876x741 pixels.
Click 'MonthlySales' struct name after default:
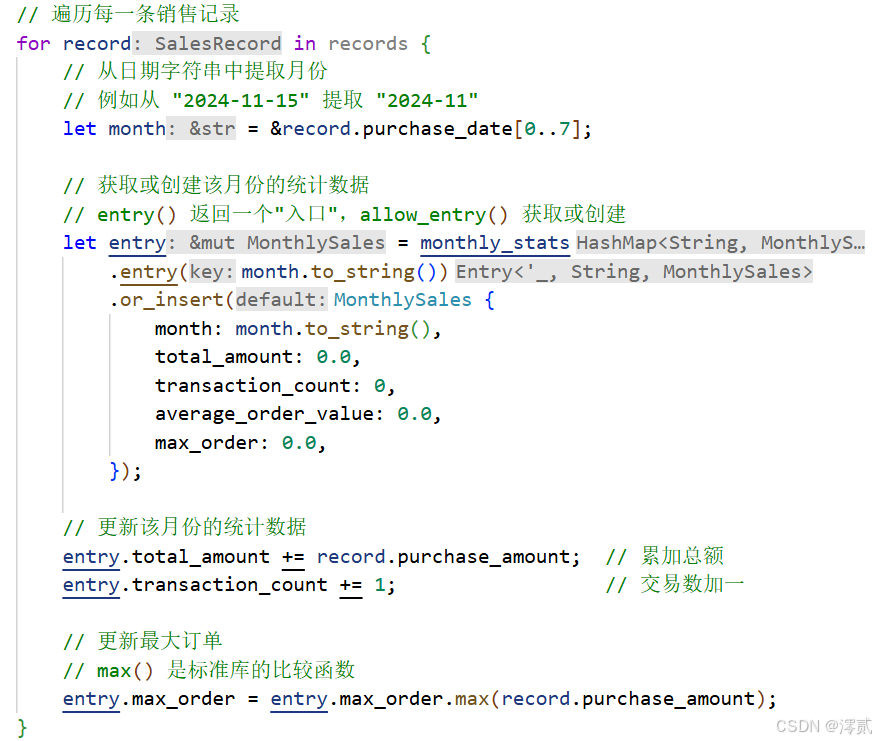pos(403,301)
